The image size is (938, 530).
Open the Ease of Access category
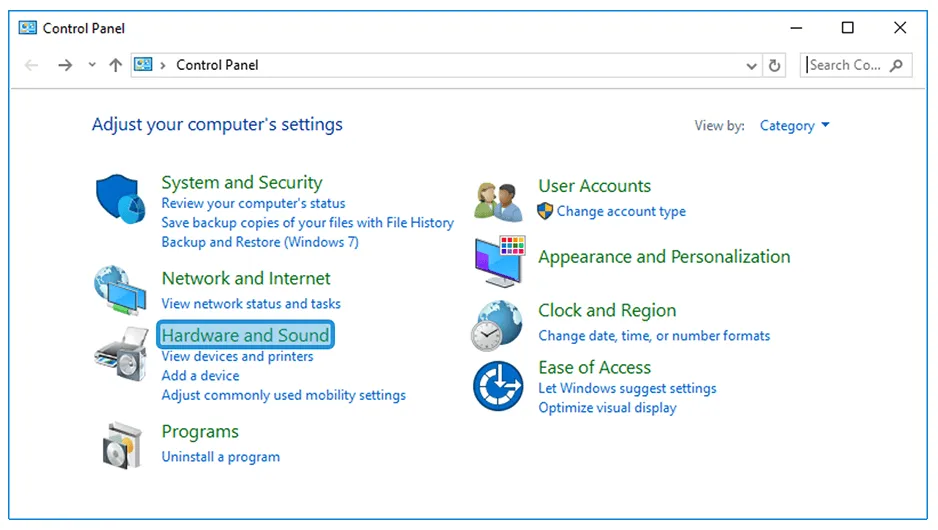tap(594, 367)
